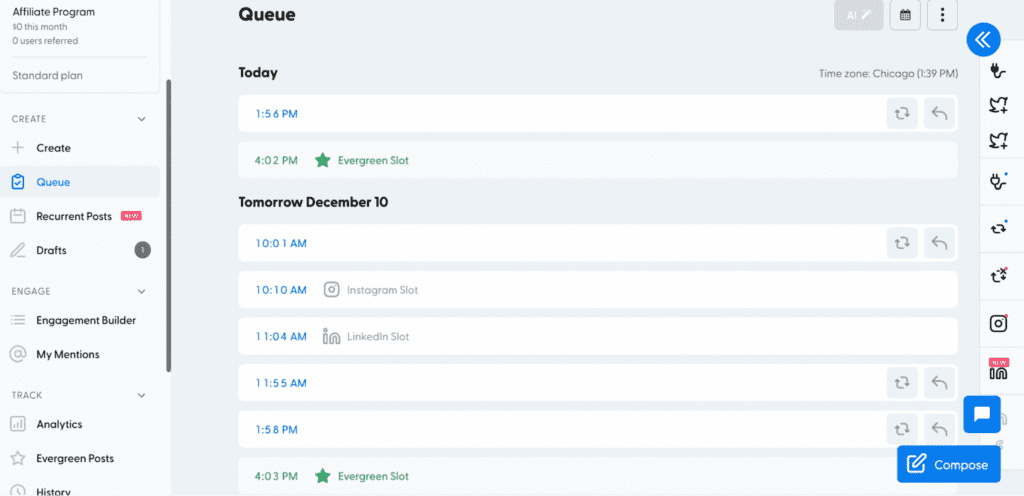Open the calendar view icon

pos(905,15)
